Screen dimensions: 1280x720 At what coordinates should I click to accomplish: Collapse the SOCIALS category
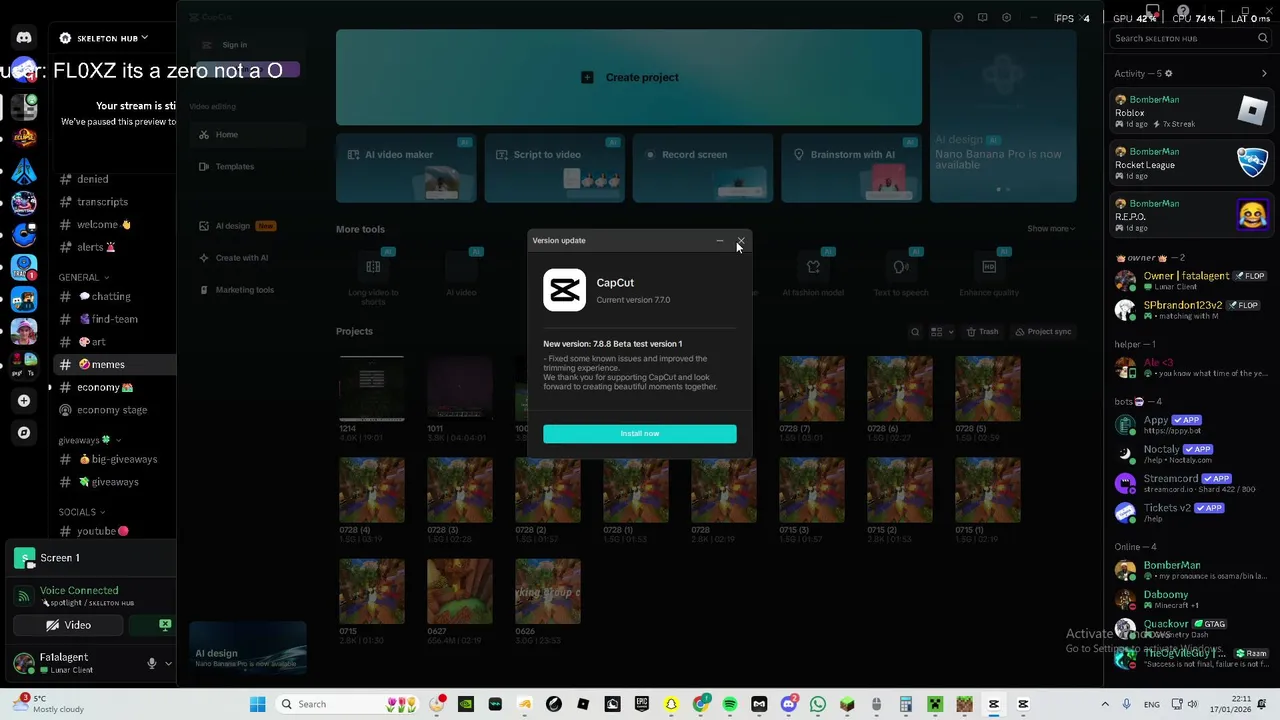82,512
